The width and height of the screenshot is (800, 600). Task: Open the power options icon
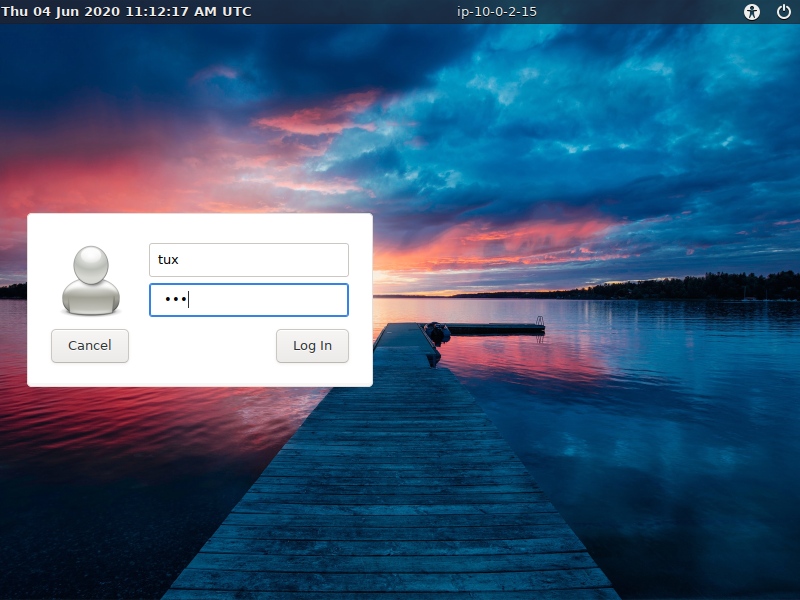pos(784,12)
